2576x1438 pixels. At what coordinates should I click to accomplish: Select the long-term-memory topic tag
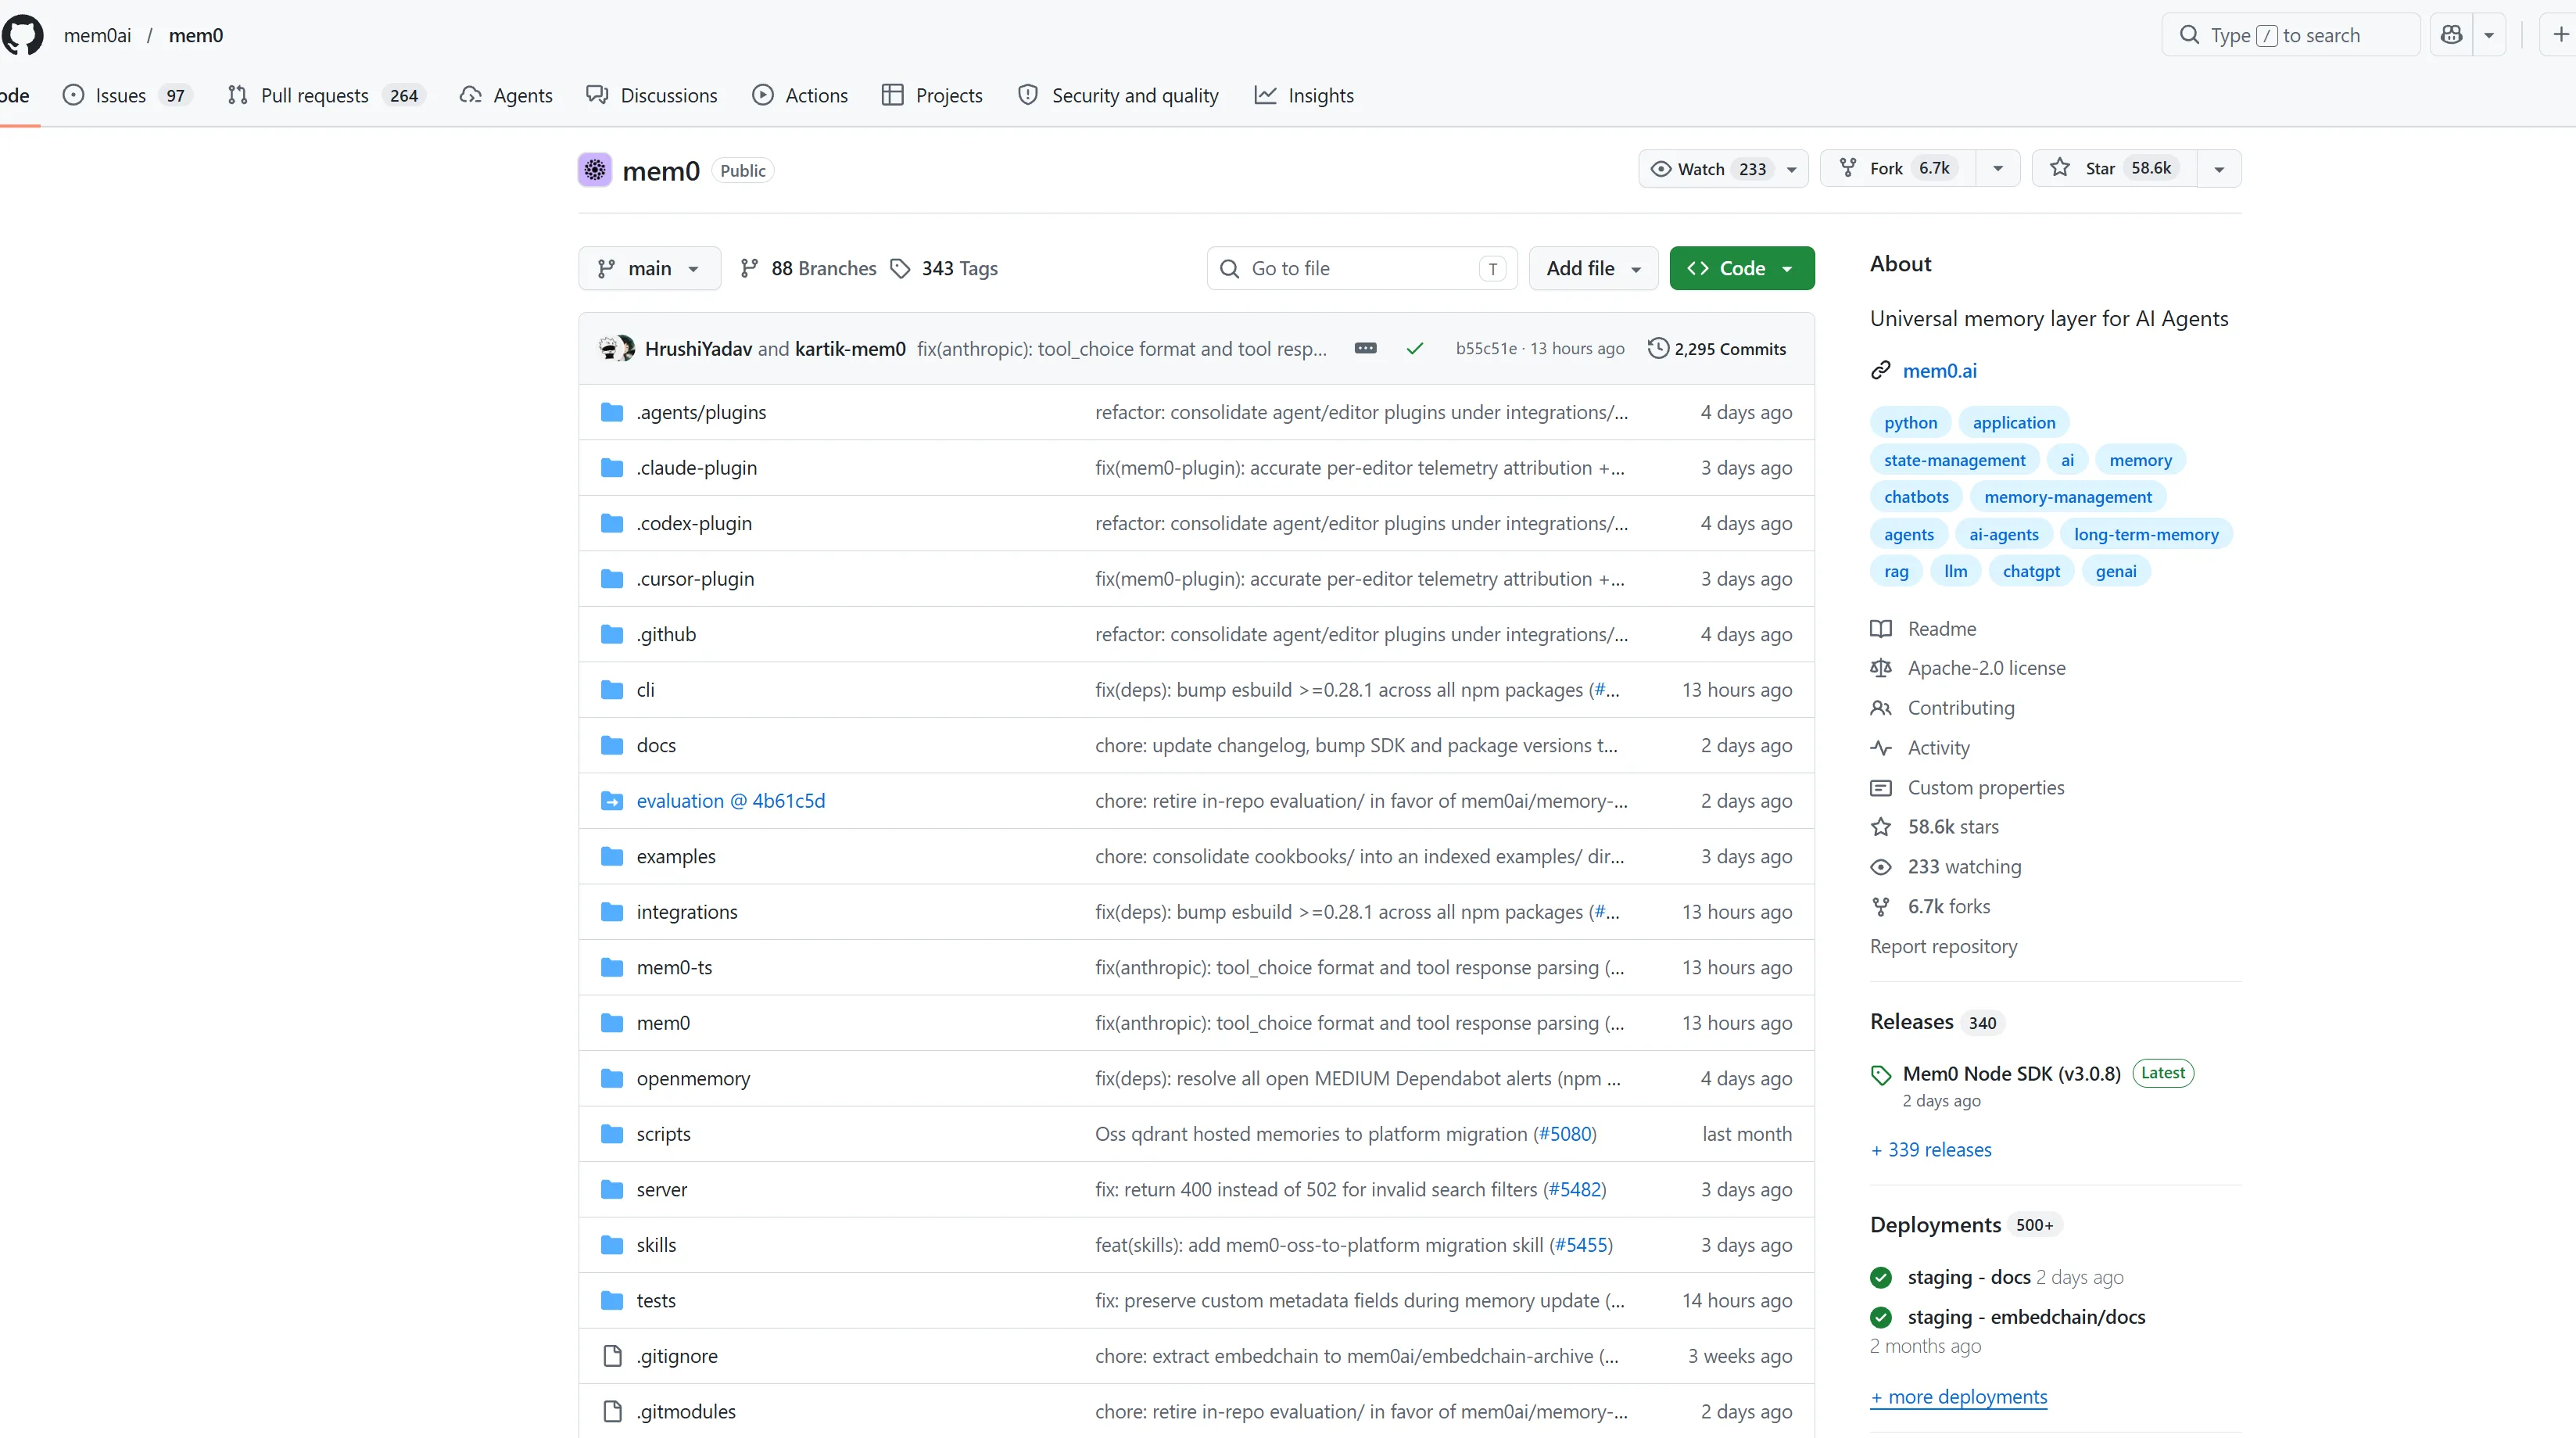pyautogui.click(x=2146, y=535)
